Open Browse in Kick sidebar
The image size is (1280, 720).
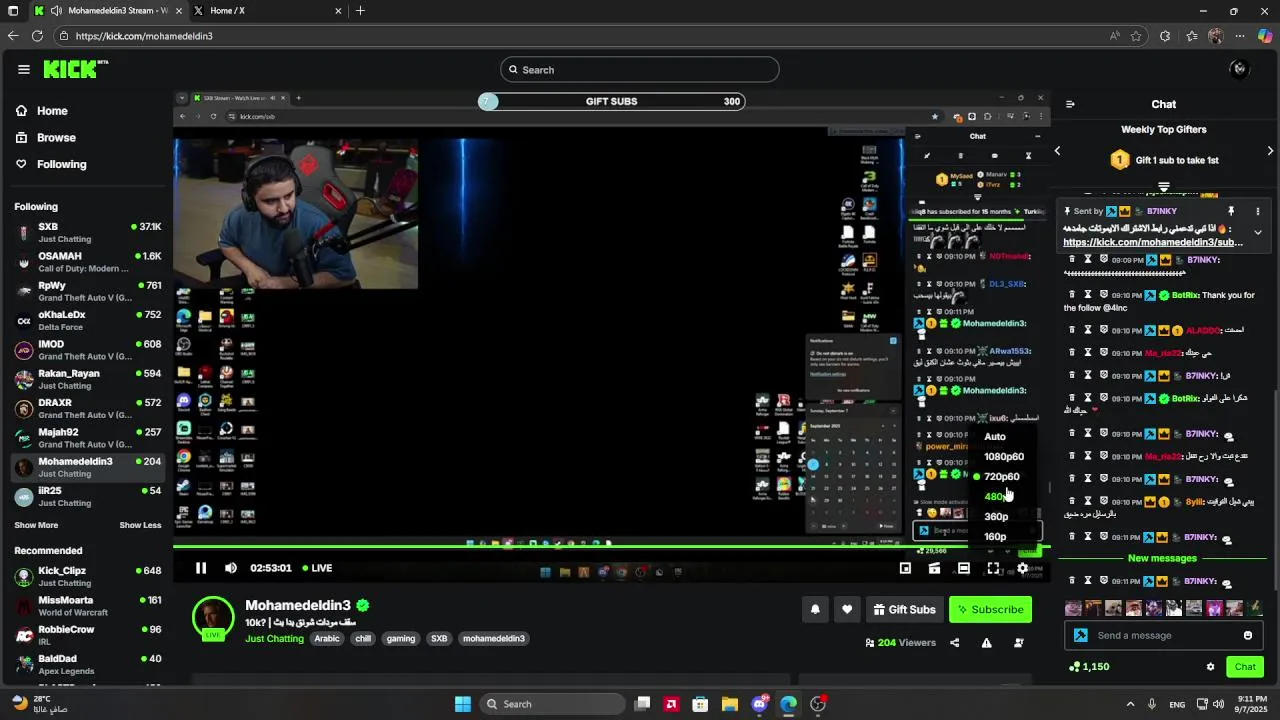coord(56,137)
